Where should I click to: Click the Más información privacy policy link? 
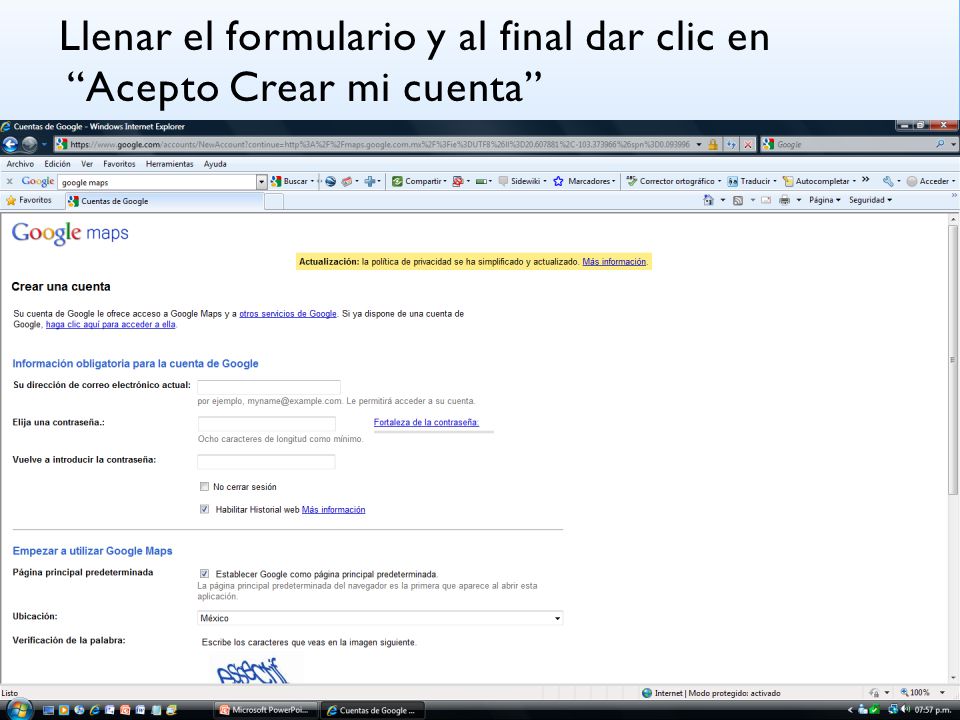[x=613, y=261]
